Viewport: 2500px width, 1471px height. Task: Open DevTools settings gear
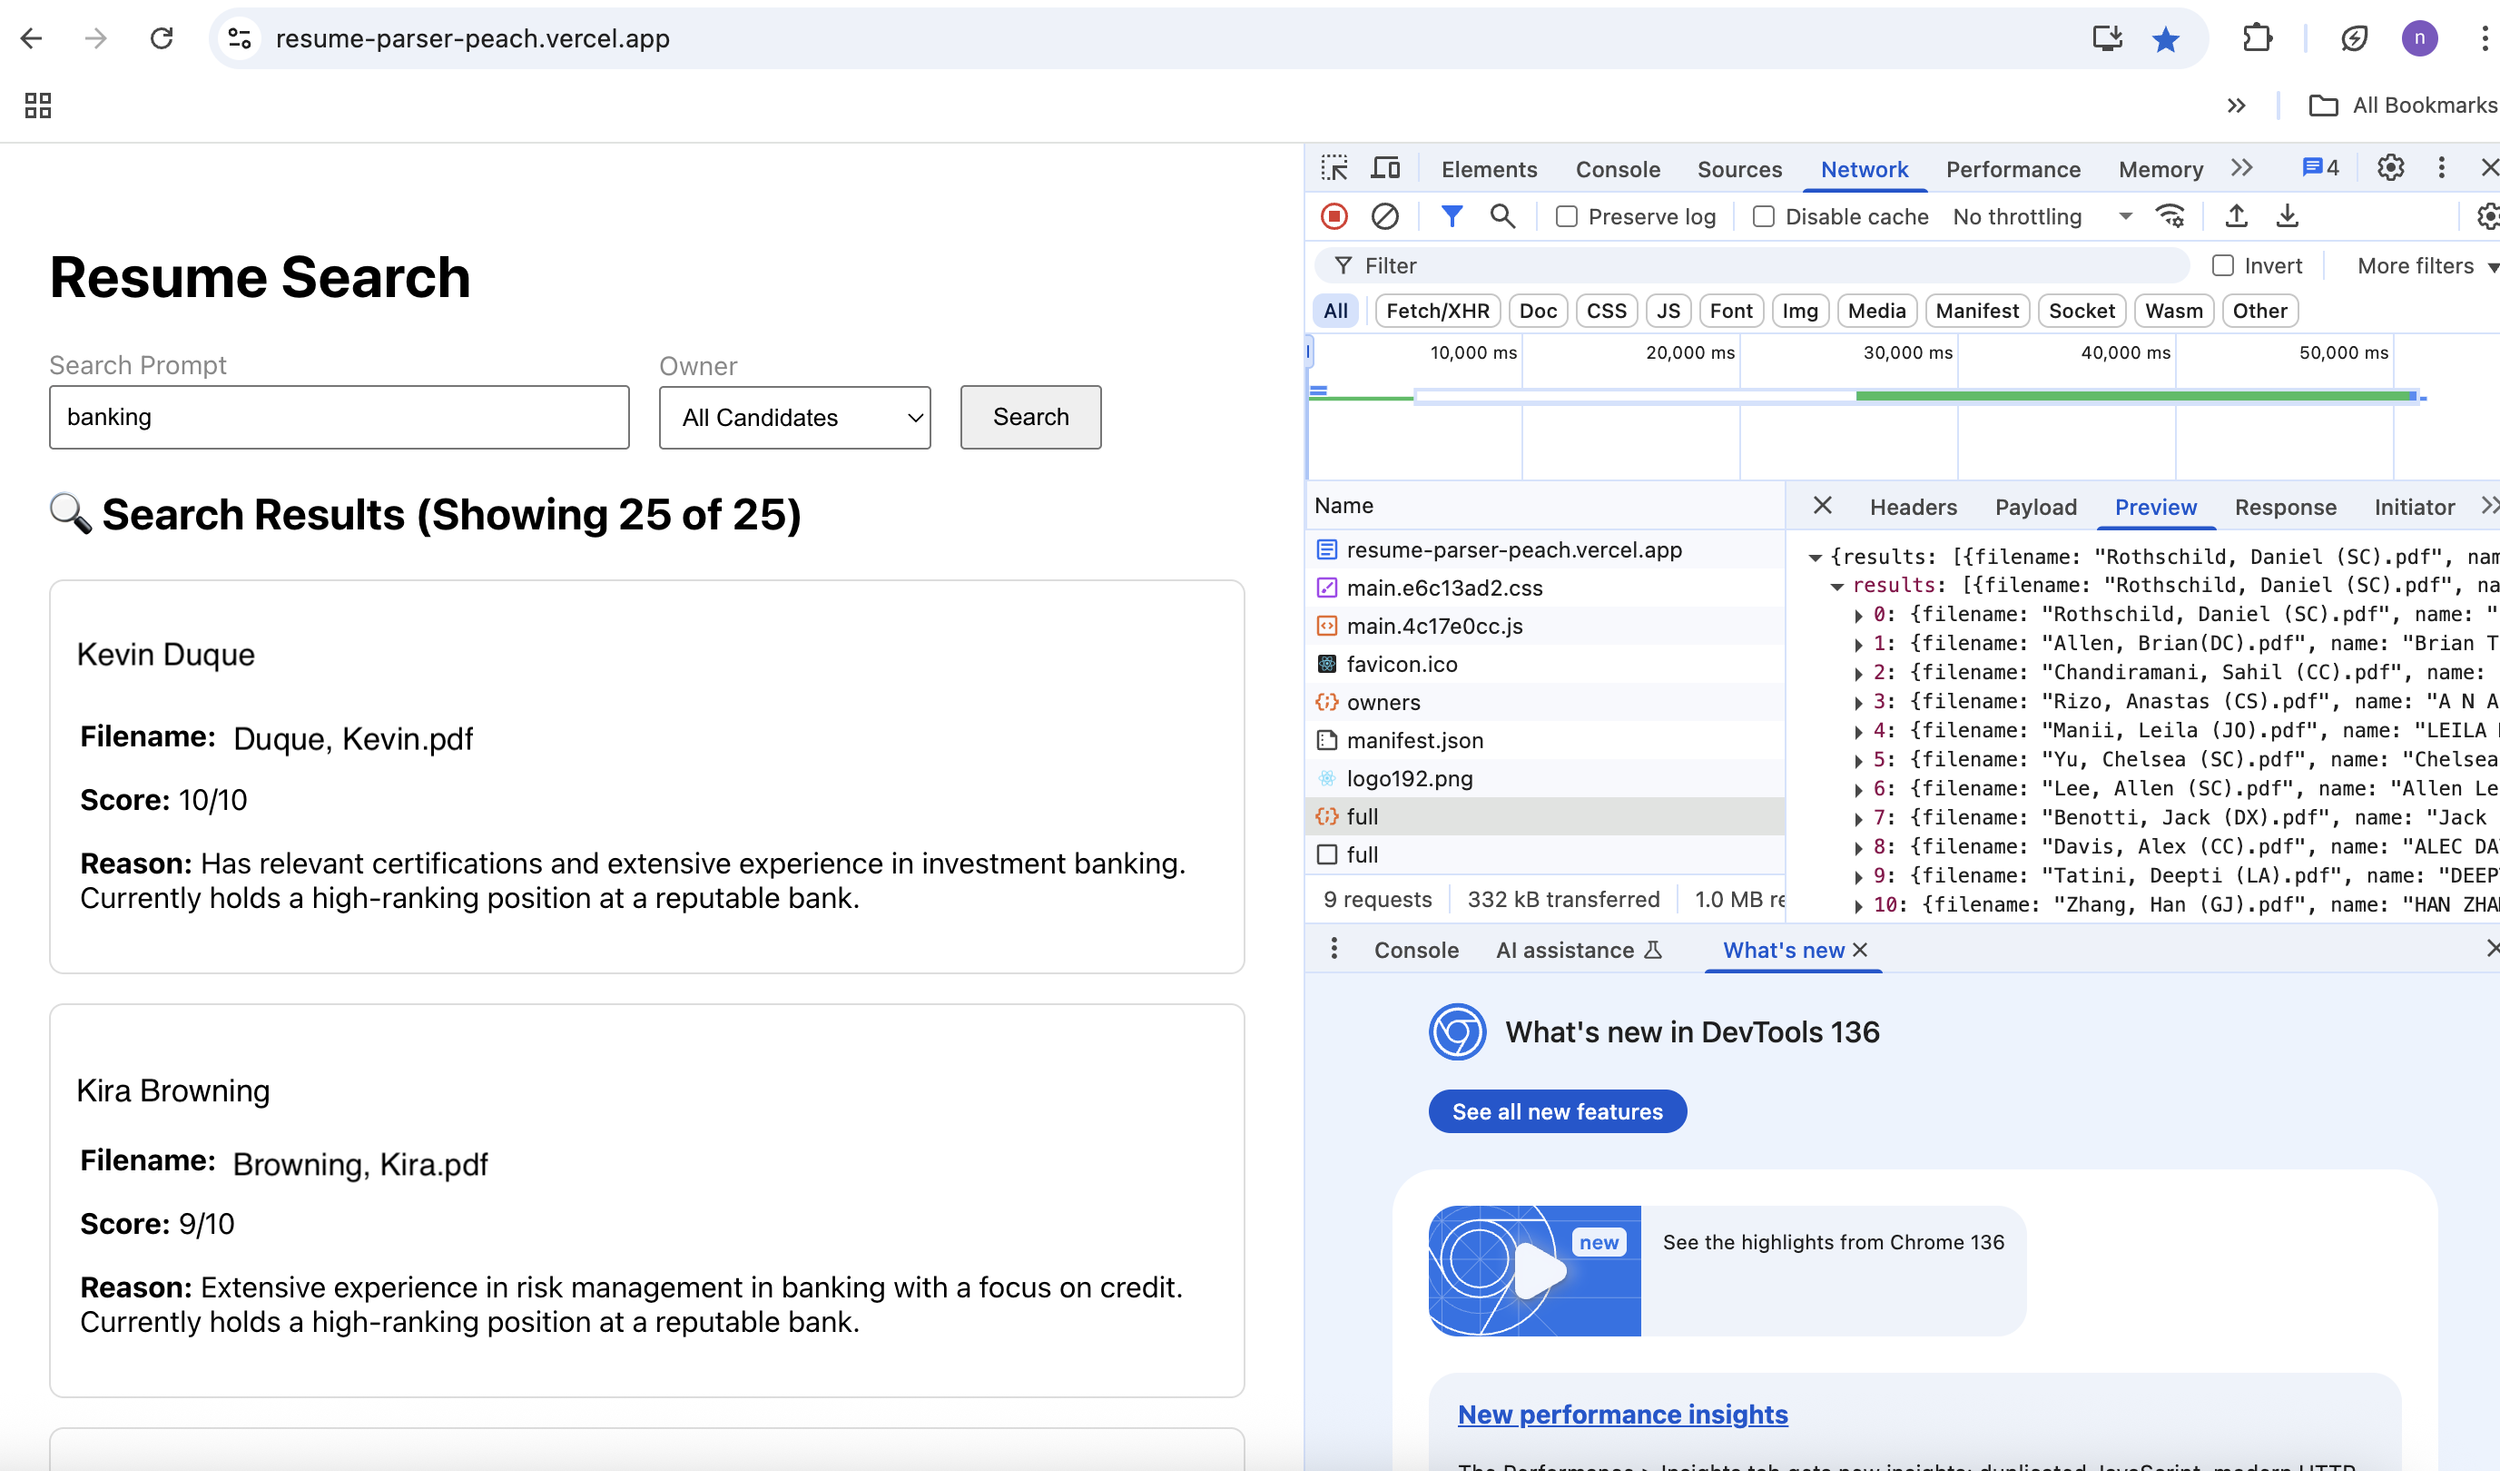(x=2390, y=168)
